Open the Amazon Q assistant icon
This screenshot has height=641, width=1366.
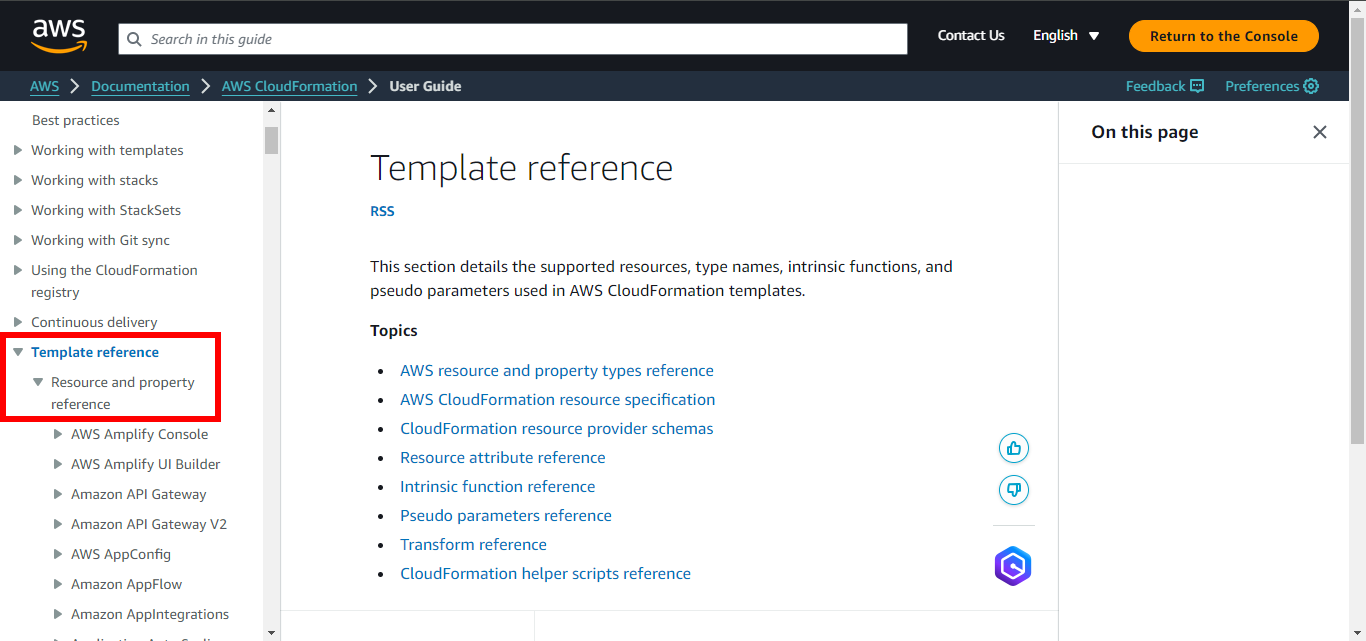pos(1012,566)
